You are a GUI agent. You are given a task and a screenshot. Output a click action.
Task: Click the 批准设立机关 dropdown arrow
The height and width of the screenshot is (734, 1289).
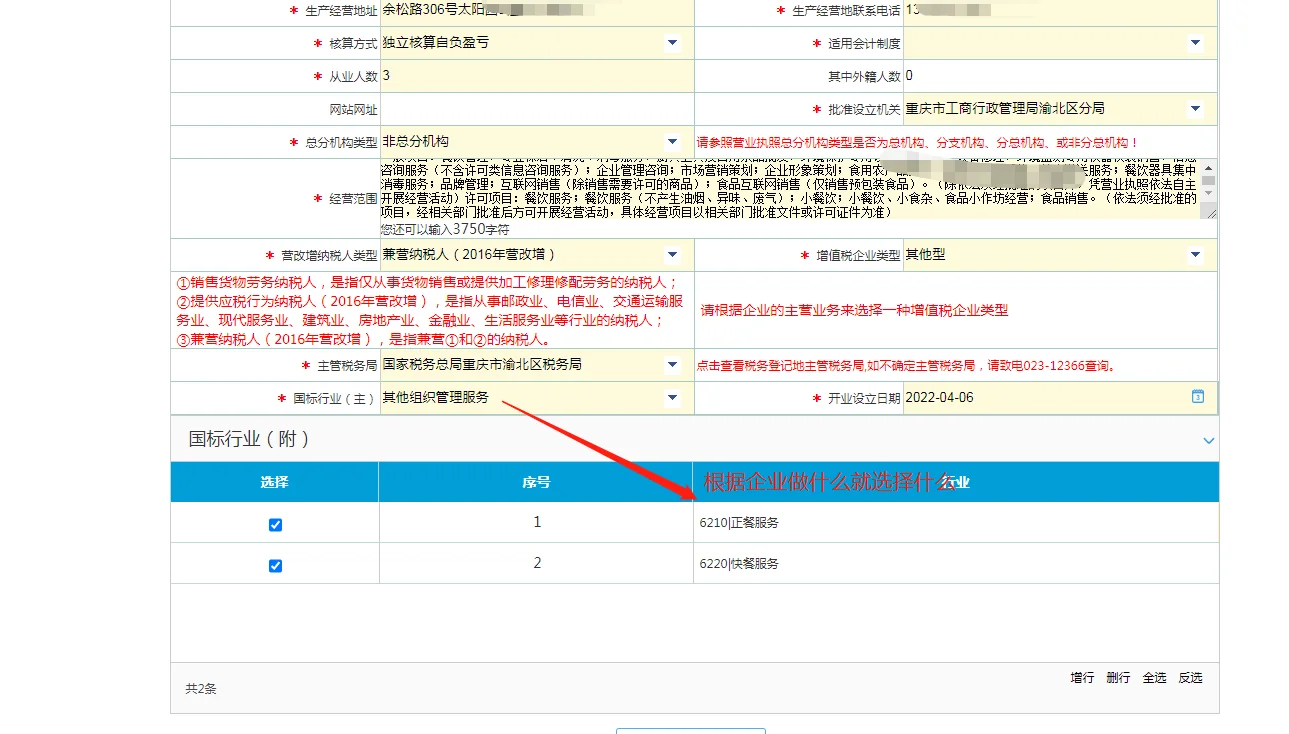tap(1195, 109)
